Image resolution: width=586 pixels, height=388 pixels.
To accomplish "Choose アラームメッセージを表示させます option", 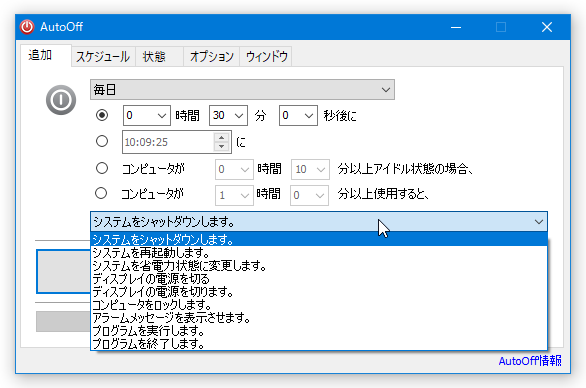I will [x=319, y=318].
